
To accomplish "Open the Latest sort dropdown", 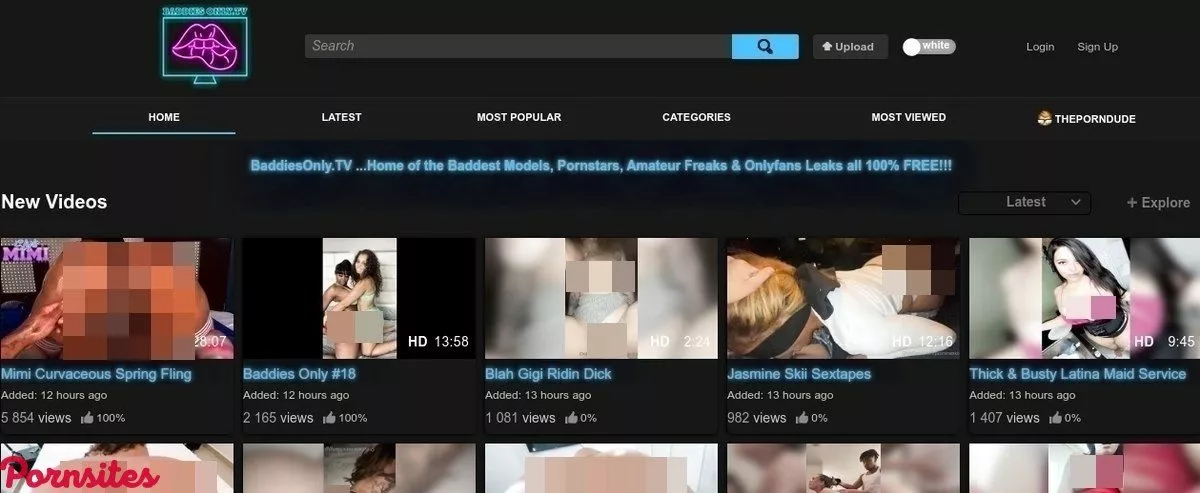I will coord(1024,203).
